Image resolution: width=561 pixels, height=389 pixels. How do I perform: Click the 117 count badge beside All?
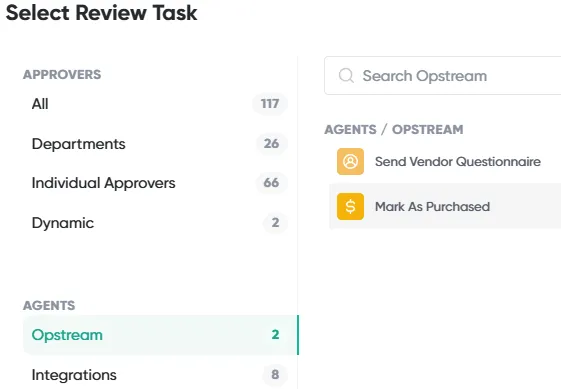point(270,104)
